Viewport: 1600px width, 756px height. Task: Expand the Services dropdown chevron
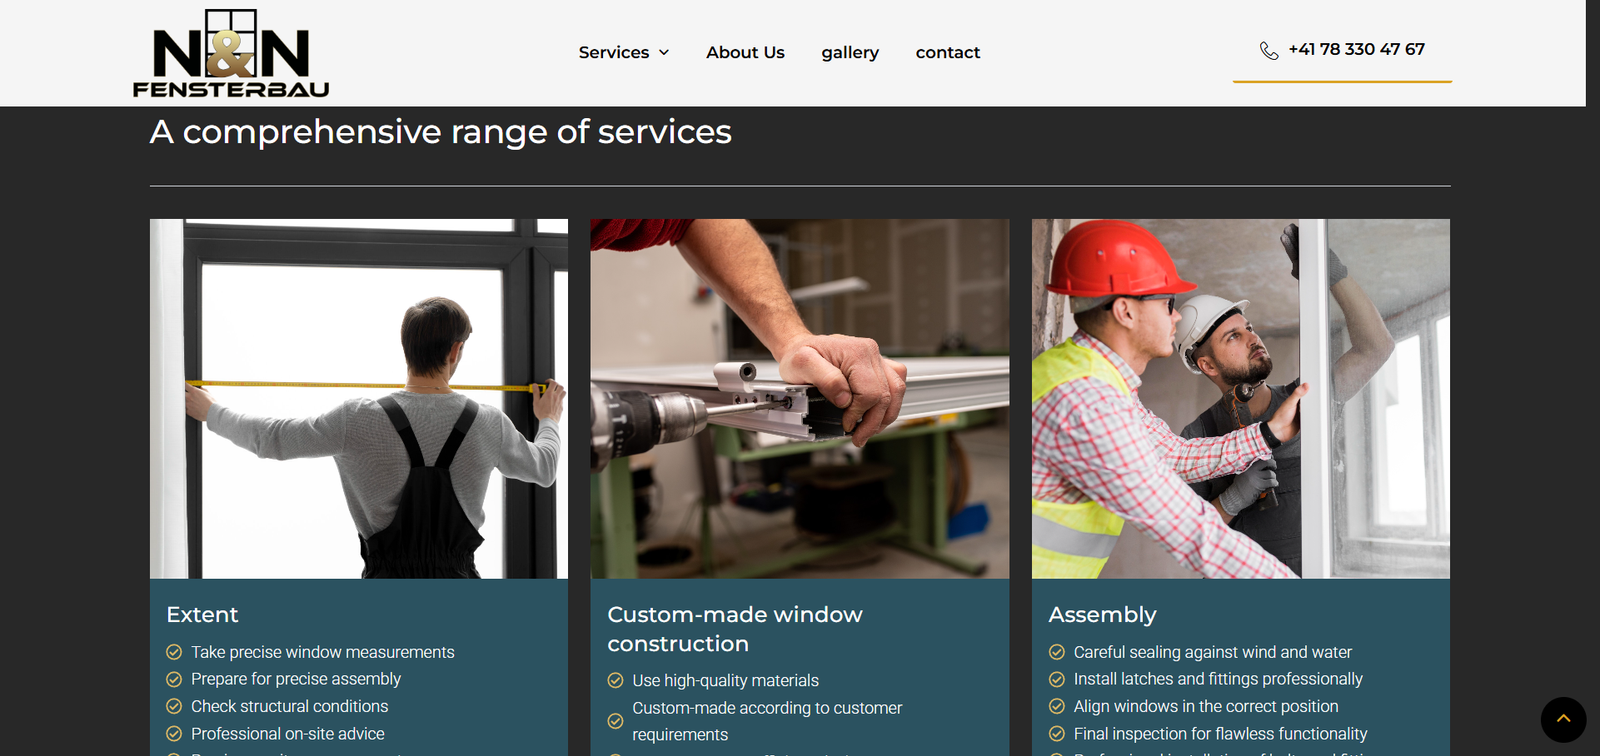point(664,53)
